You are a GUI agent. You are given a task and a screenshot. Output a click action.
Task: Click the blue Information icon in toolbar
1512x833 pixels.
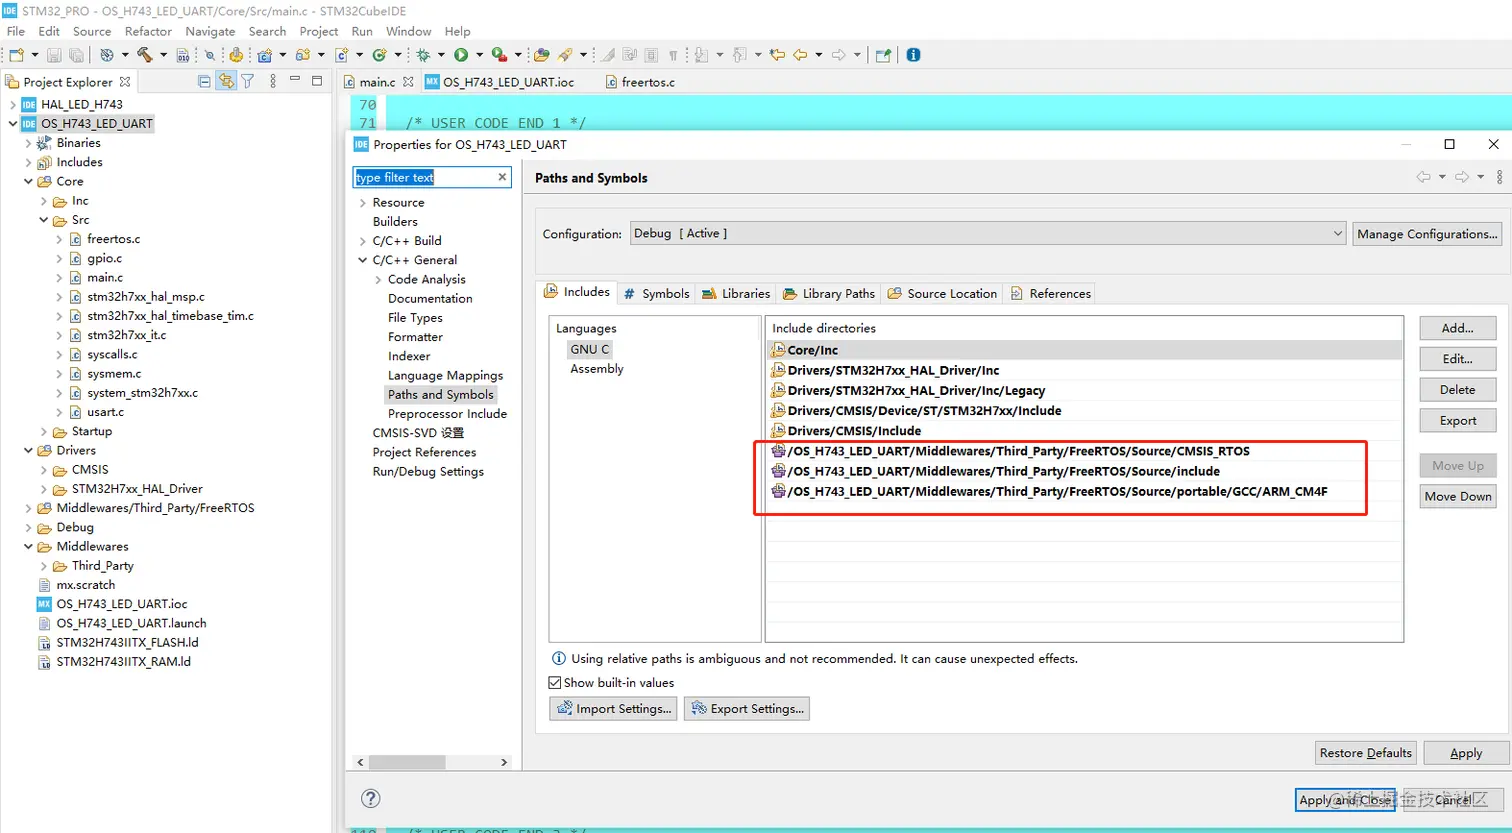(913, 55)
